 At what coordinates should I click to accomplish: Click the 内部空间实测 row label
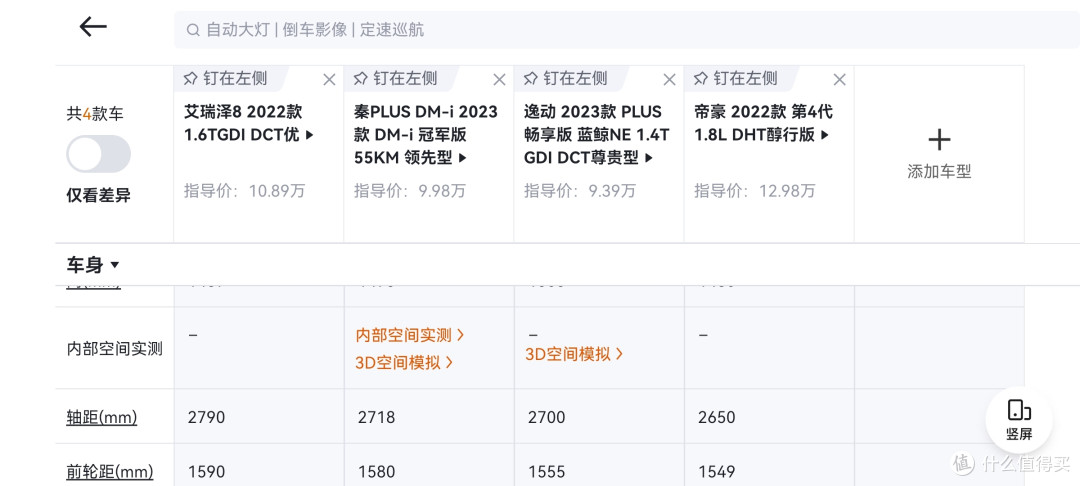point(114,348)
